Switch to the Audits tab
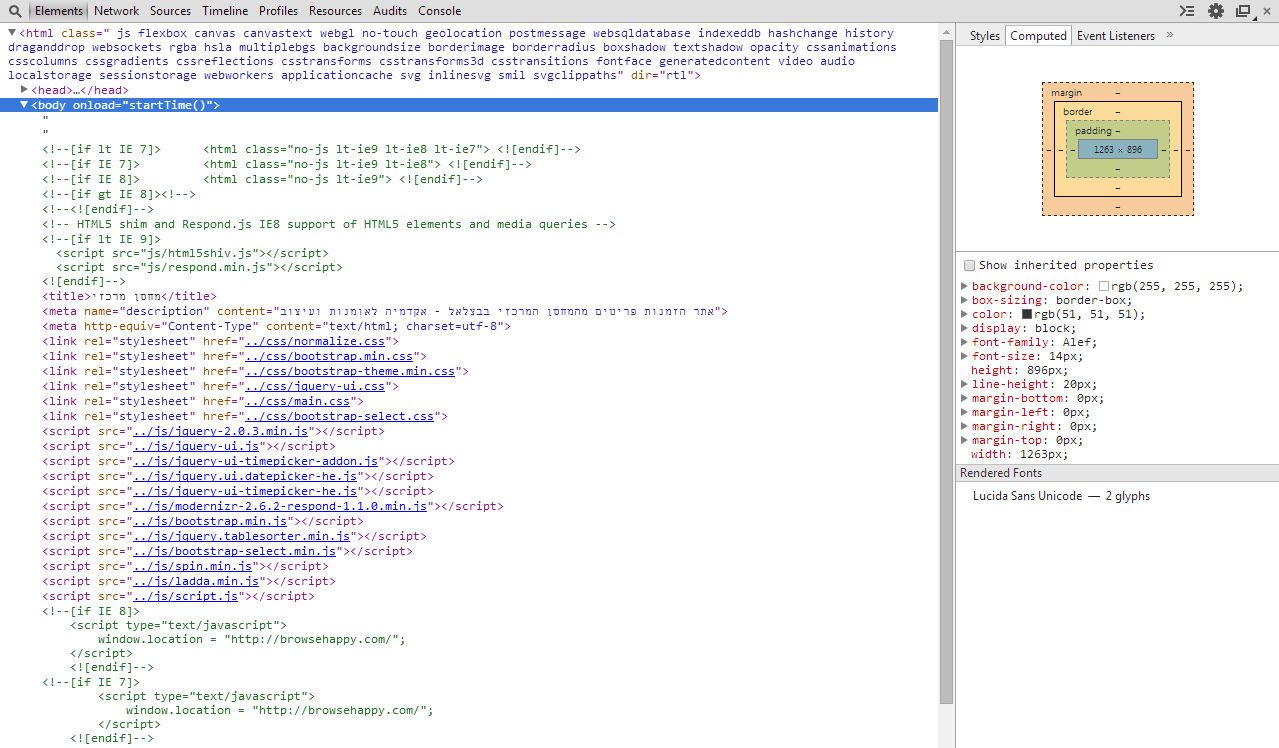1279x748 pixels. 390,11
